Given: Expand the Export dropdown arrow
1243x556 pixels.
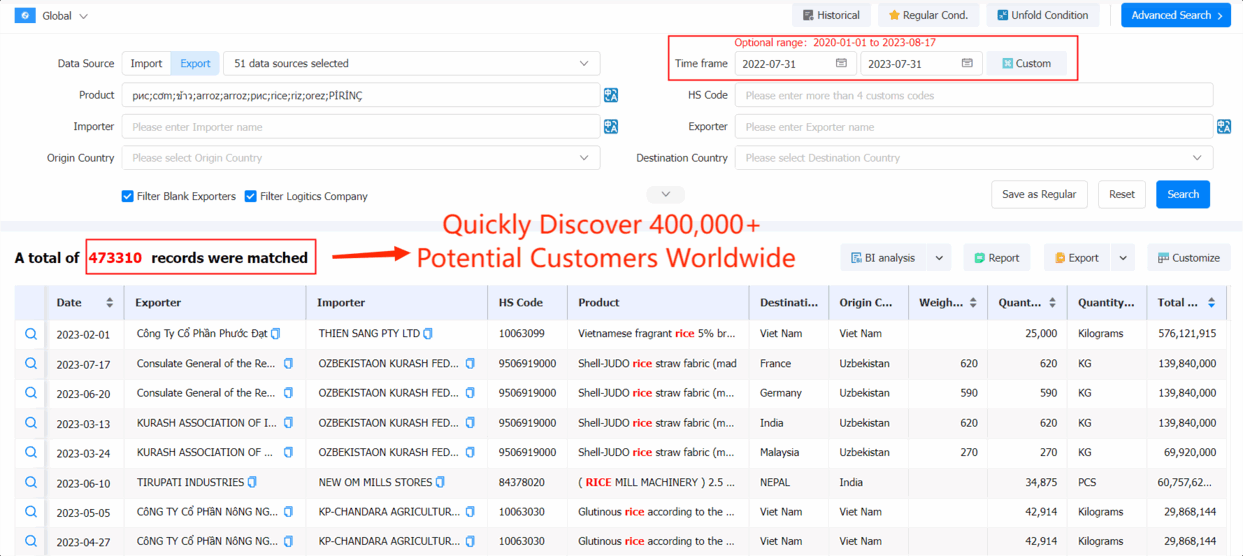Looking at the screenshot, I should coord(1123,258).
